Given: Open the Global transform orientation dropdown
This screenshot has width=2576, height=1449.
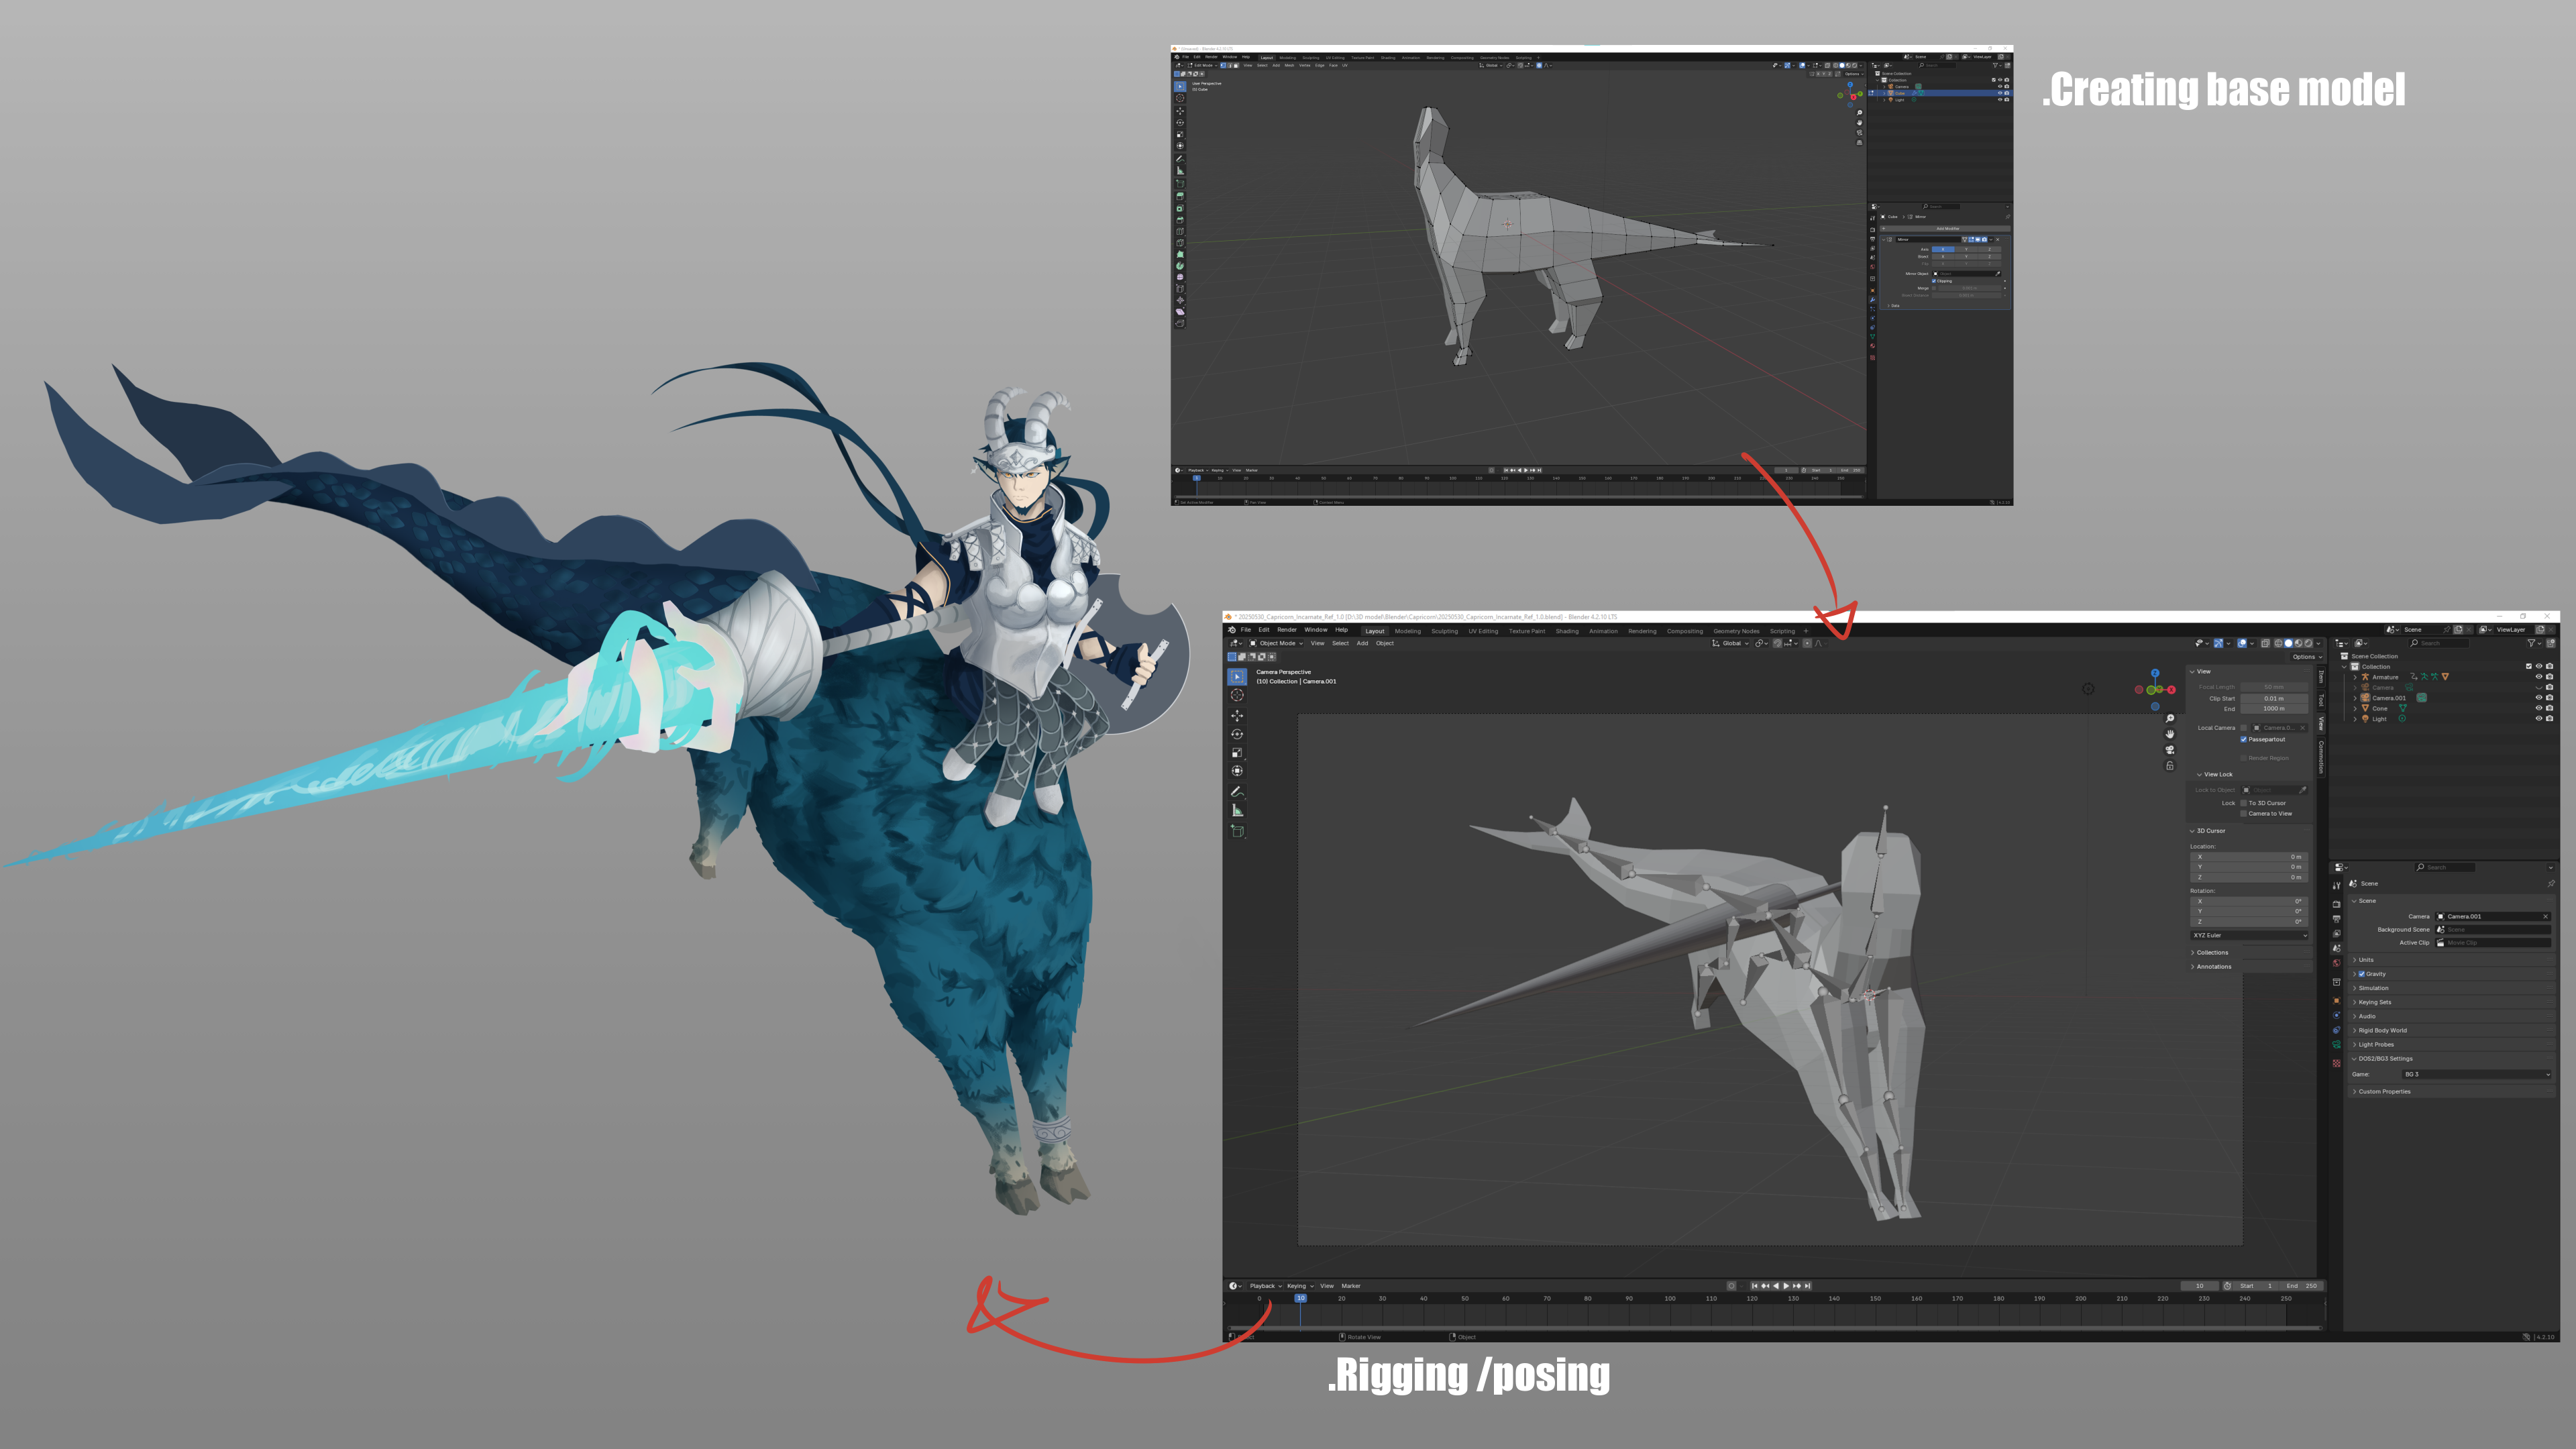Looking at the screenshot, I should 1731,643.
